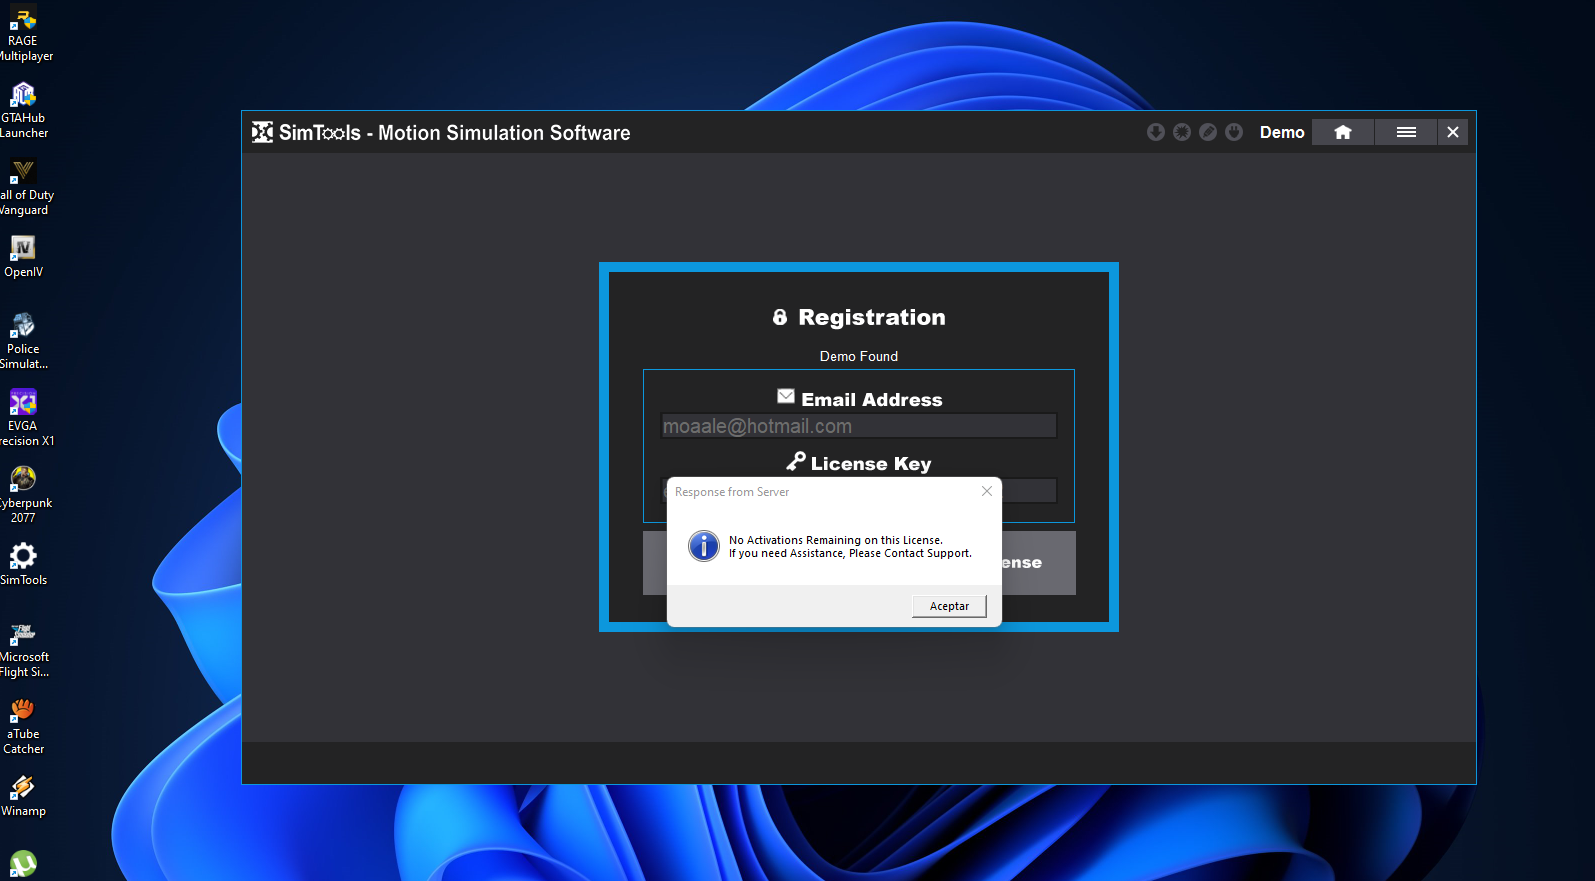Click the envelope icon beside Email Address

(786, 397)
